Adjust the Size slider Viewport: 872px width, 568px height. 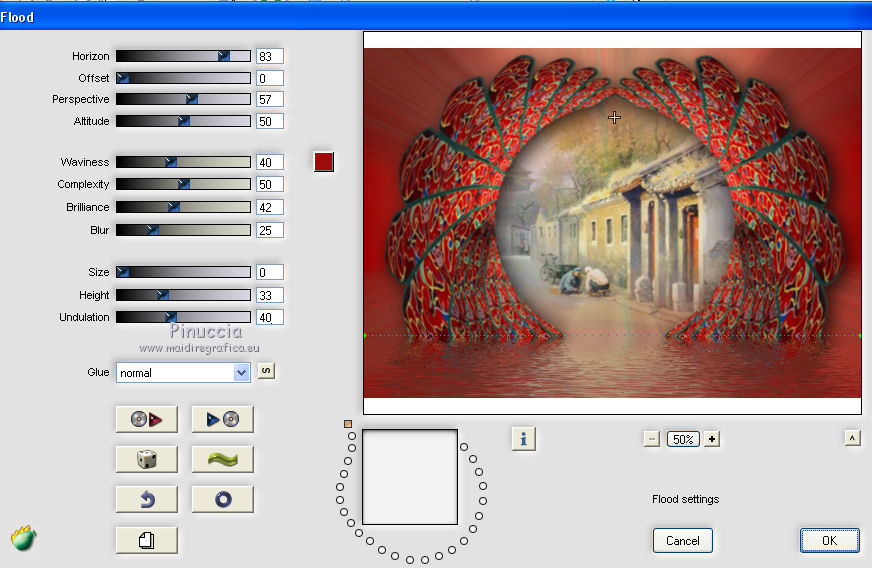[x=183, y=272]
